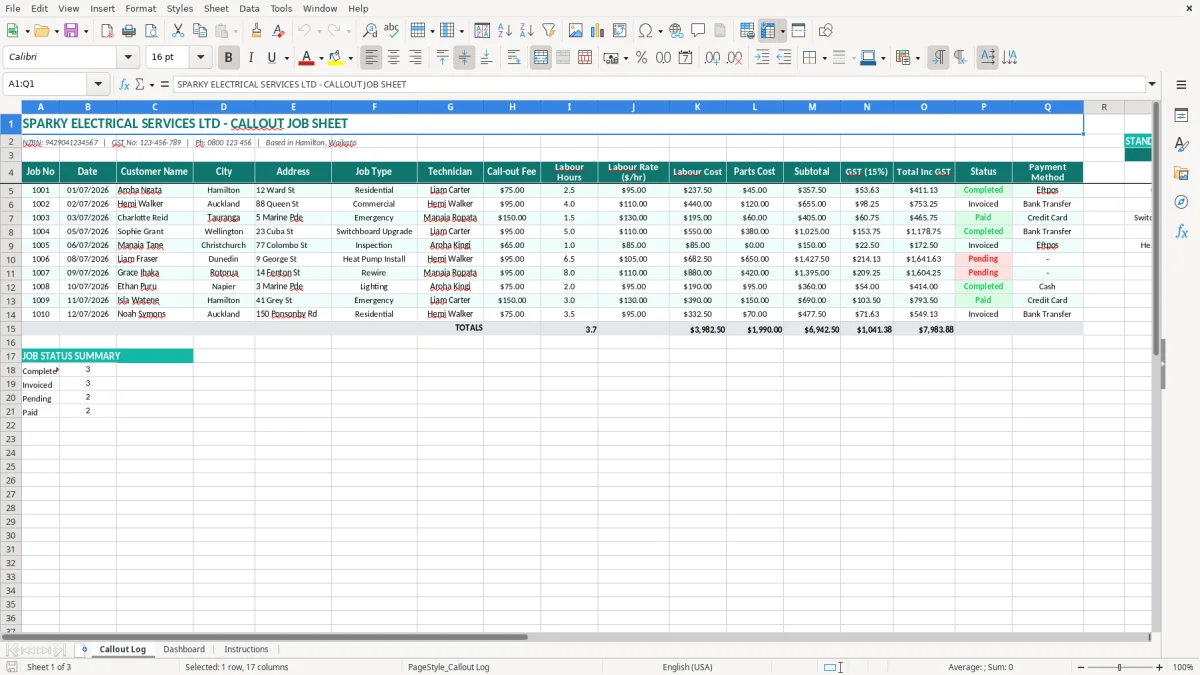Toggle Align Left
The image size is (1200, 675).
(371, 58)
